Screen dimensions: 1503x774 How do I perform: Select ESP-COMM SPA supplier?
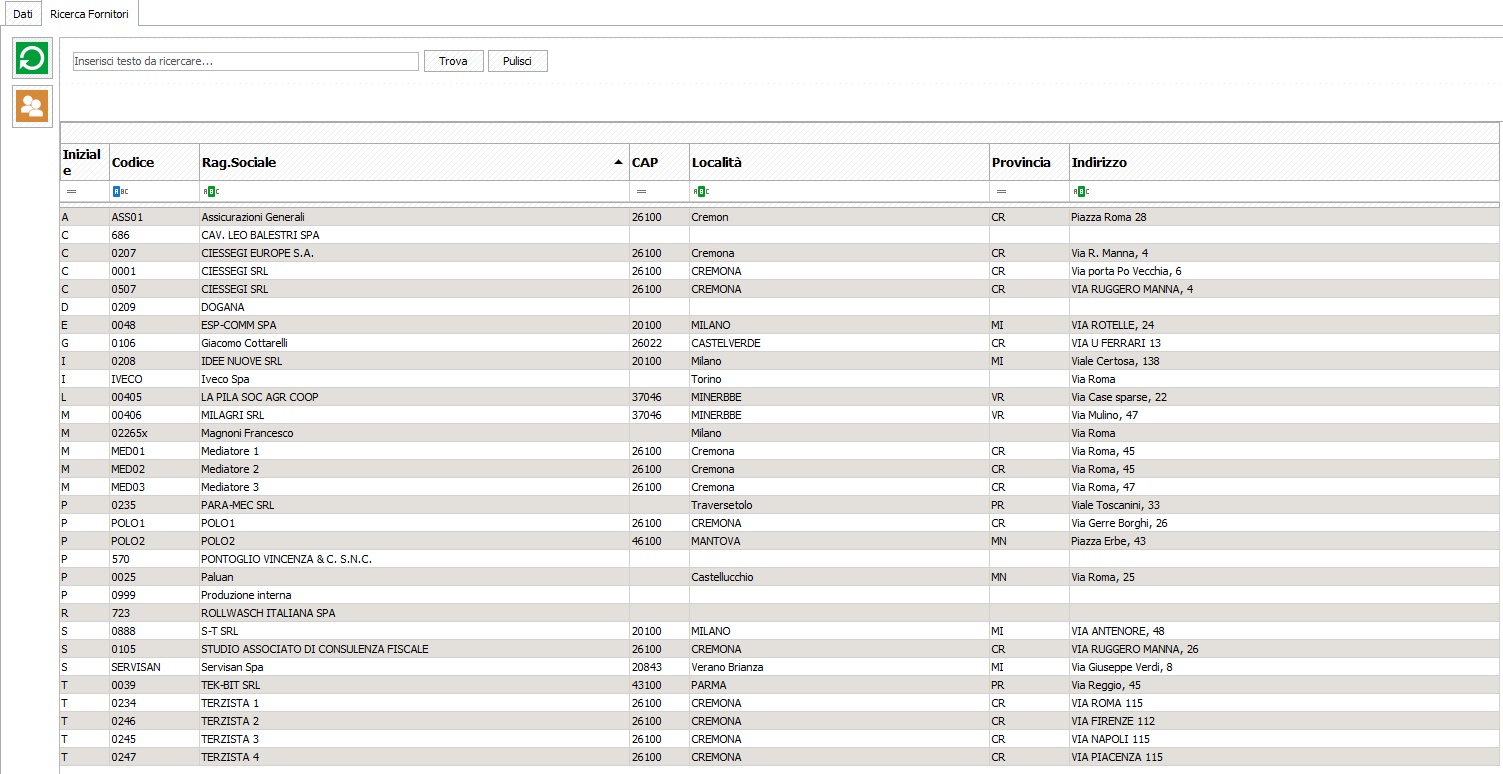(x=780, y=325)
